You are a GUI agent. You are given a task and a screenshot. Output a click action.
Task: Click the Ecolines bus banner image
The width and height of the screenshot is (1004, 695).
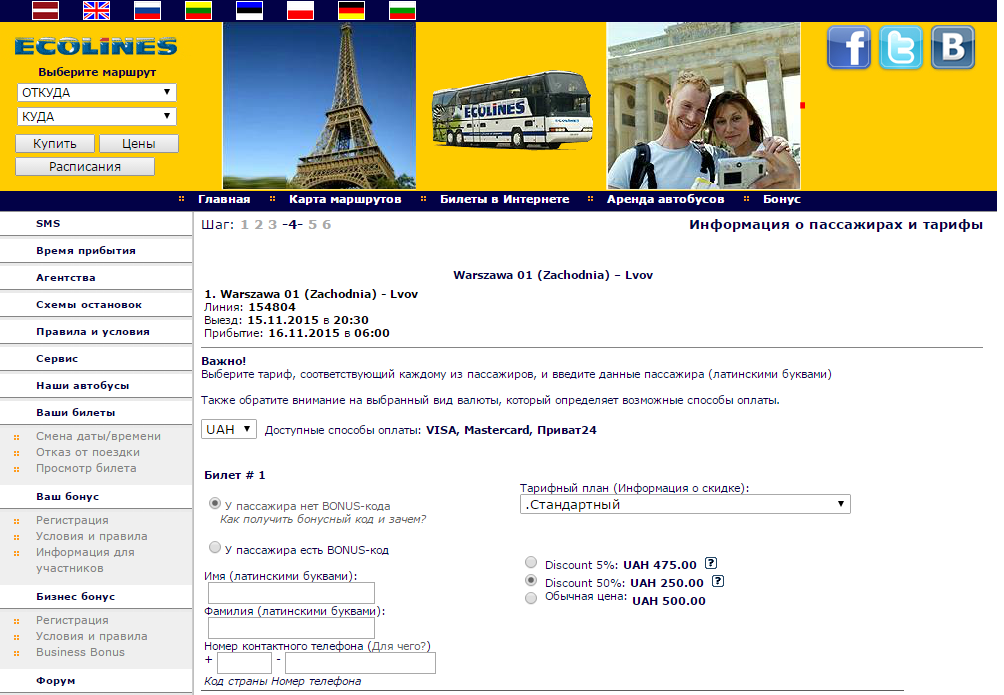[x=512, y=110]
